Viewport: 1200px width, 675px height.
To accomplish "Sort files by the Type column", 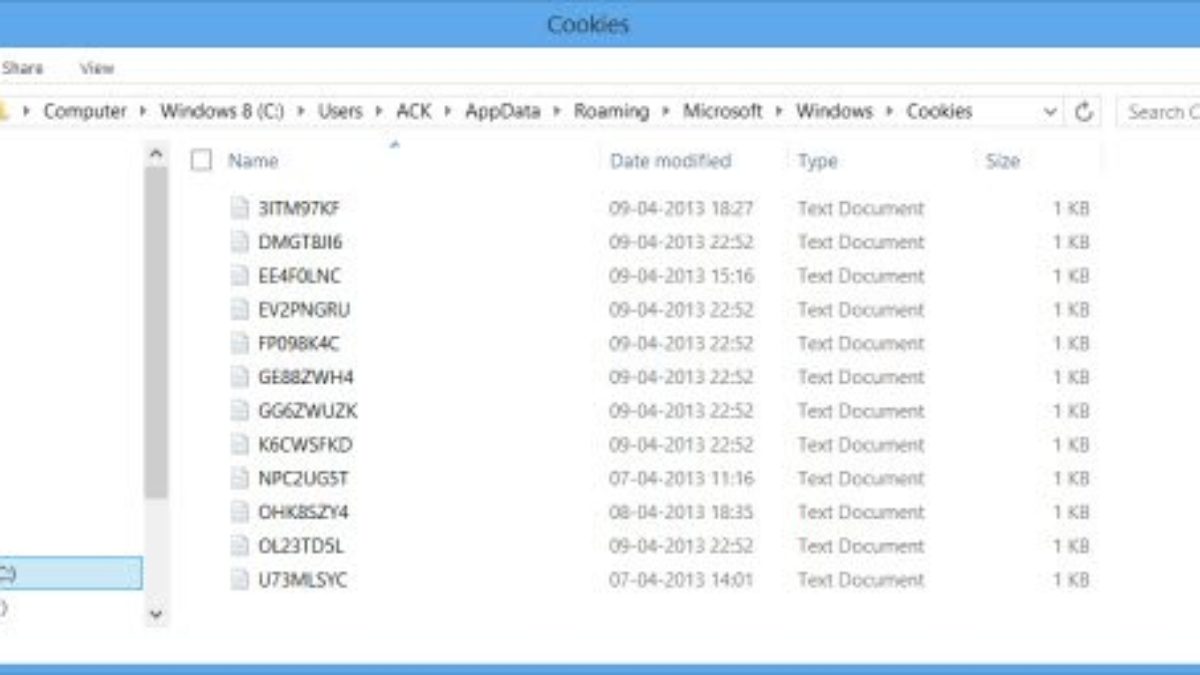I will click(x=817, y=160).
